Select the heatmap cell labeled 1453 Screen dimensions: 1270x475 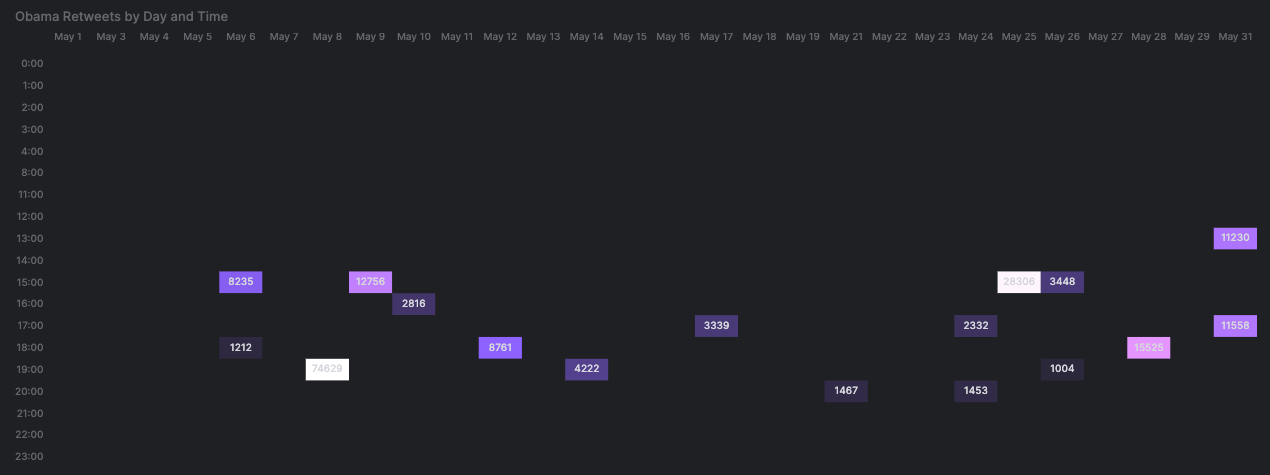point(975,391)
